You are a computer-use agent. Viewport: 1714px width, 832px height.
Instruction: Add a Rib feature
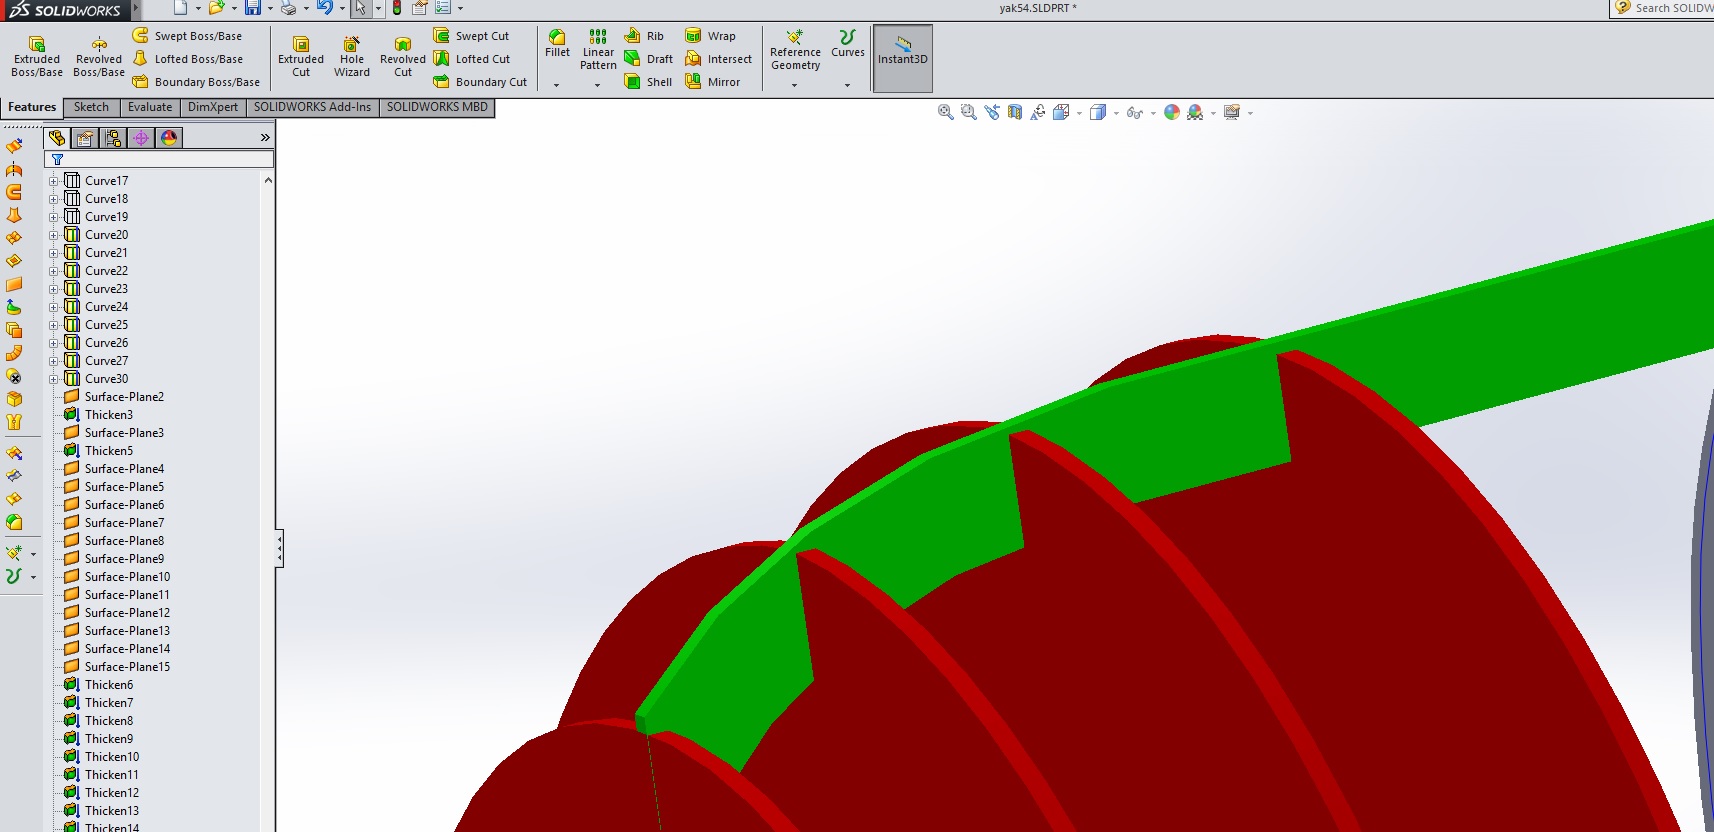(x=644, y=36)
